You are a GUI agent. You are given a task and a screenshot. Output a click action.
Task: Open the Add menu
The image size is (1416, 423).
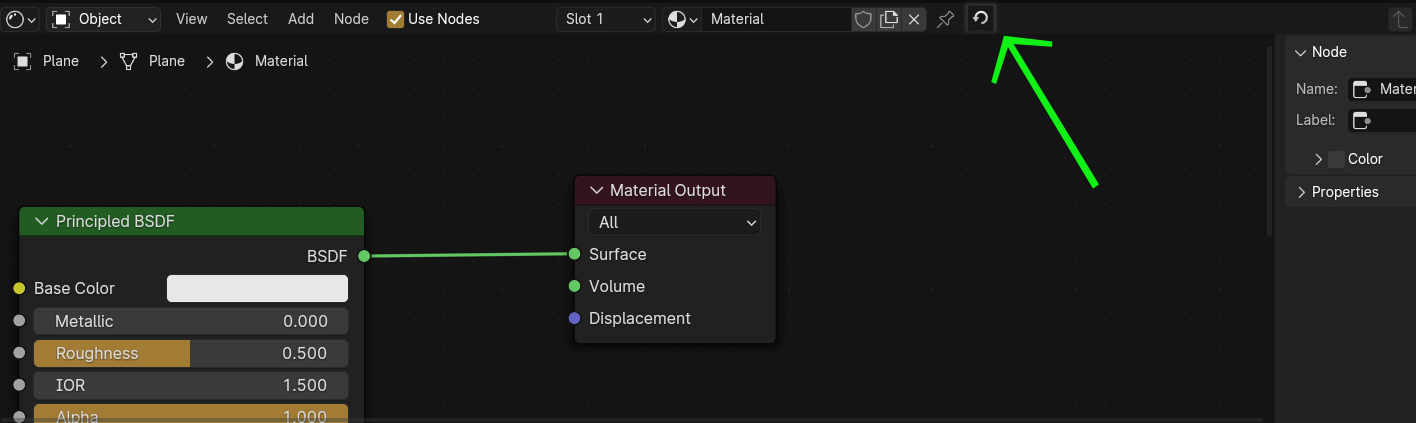click(301, 19)
